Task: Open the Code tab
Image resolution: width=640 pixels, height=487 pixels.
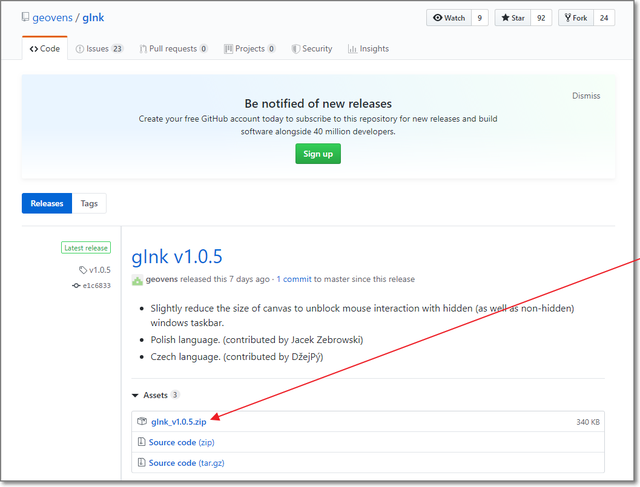Action: [x=46, y=48]
